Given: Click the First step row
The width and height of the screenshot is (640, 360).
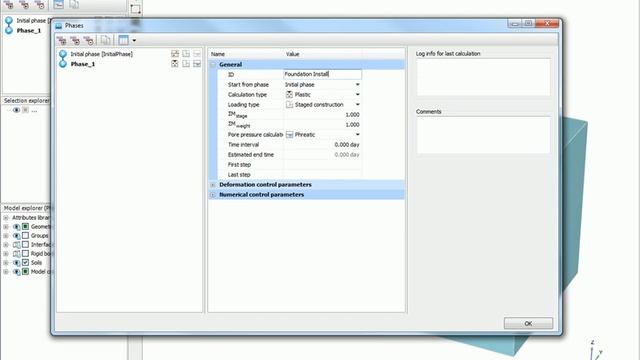Looking at the screenshot, I should 290,165.
